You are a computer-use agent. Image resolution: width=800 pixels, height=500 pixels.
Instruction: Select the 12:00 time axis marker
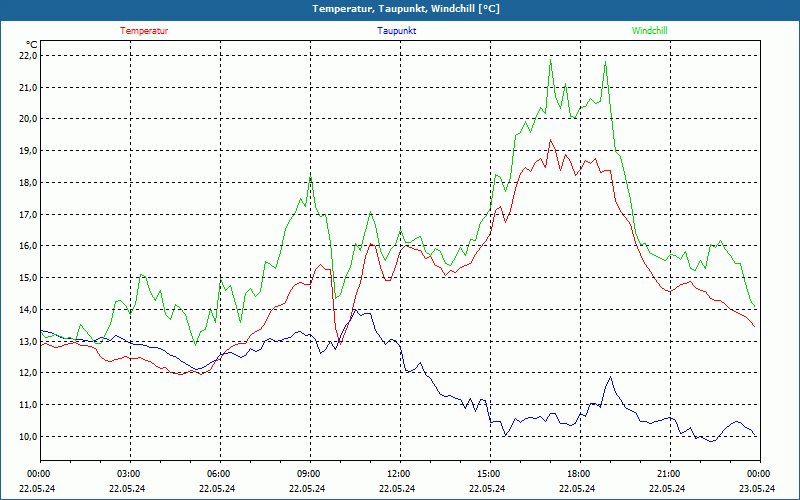pyautogui.click(x=398, y=474)
